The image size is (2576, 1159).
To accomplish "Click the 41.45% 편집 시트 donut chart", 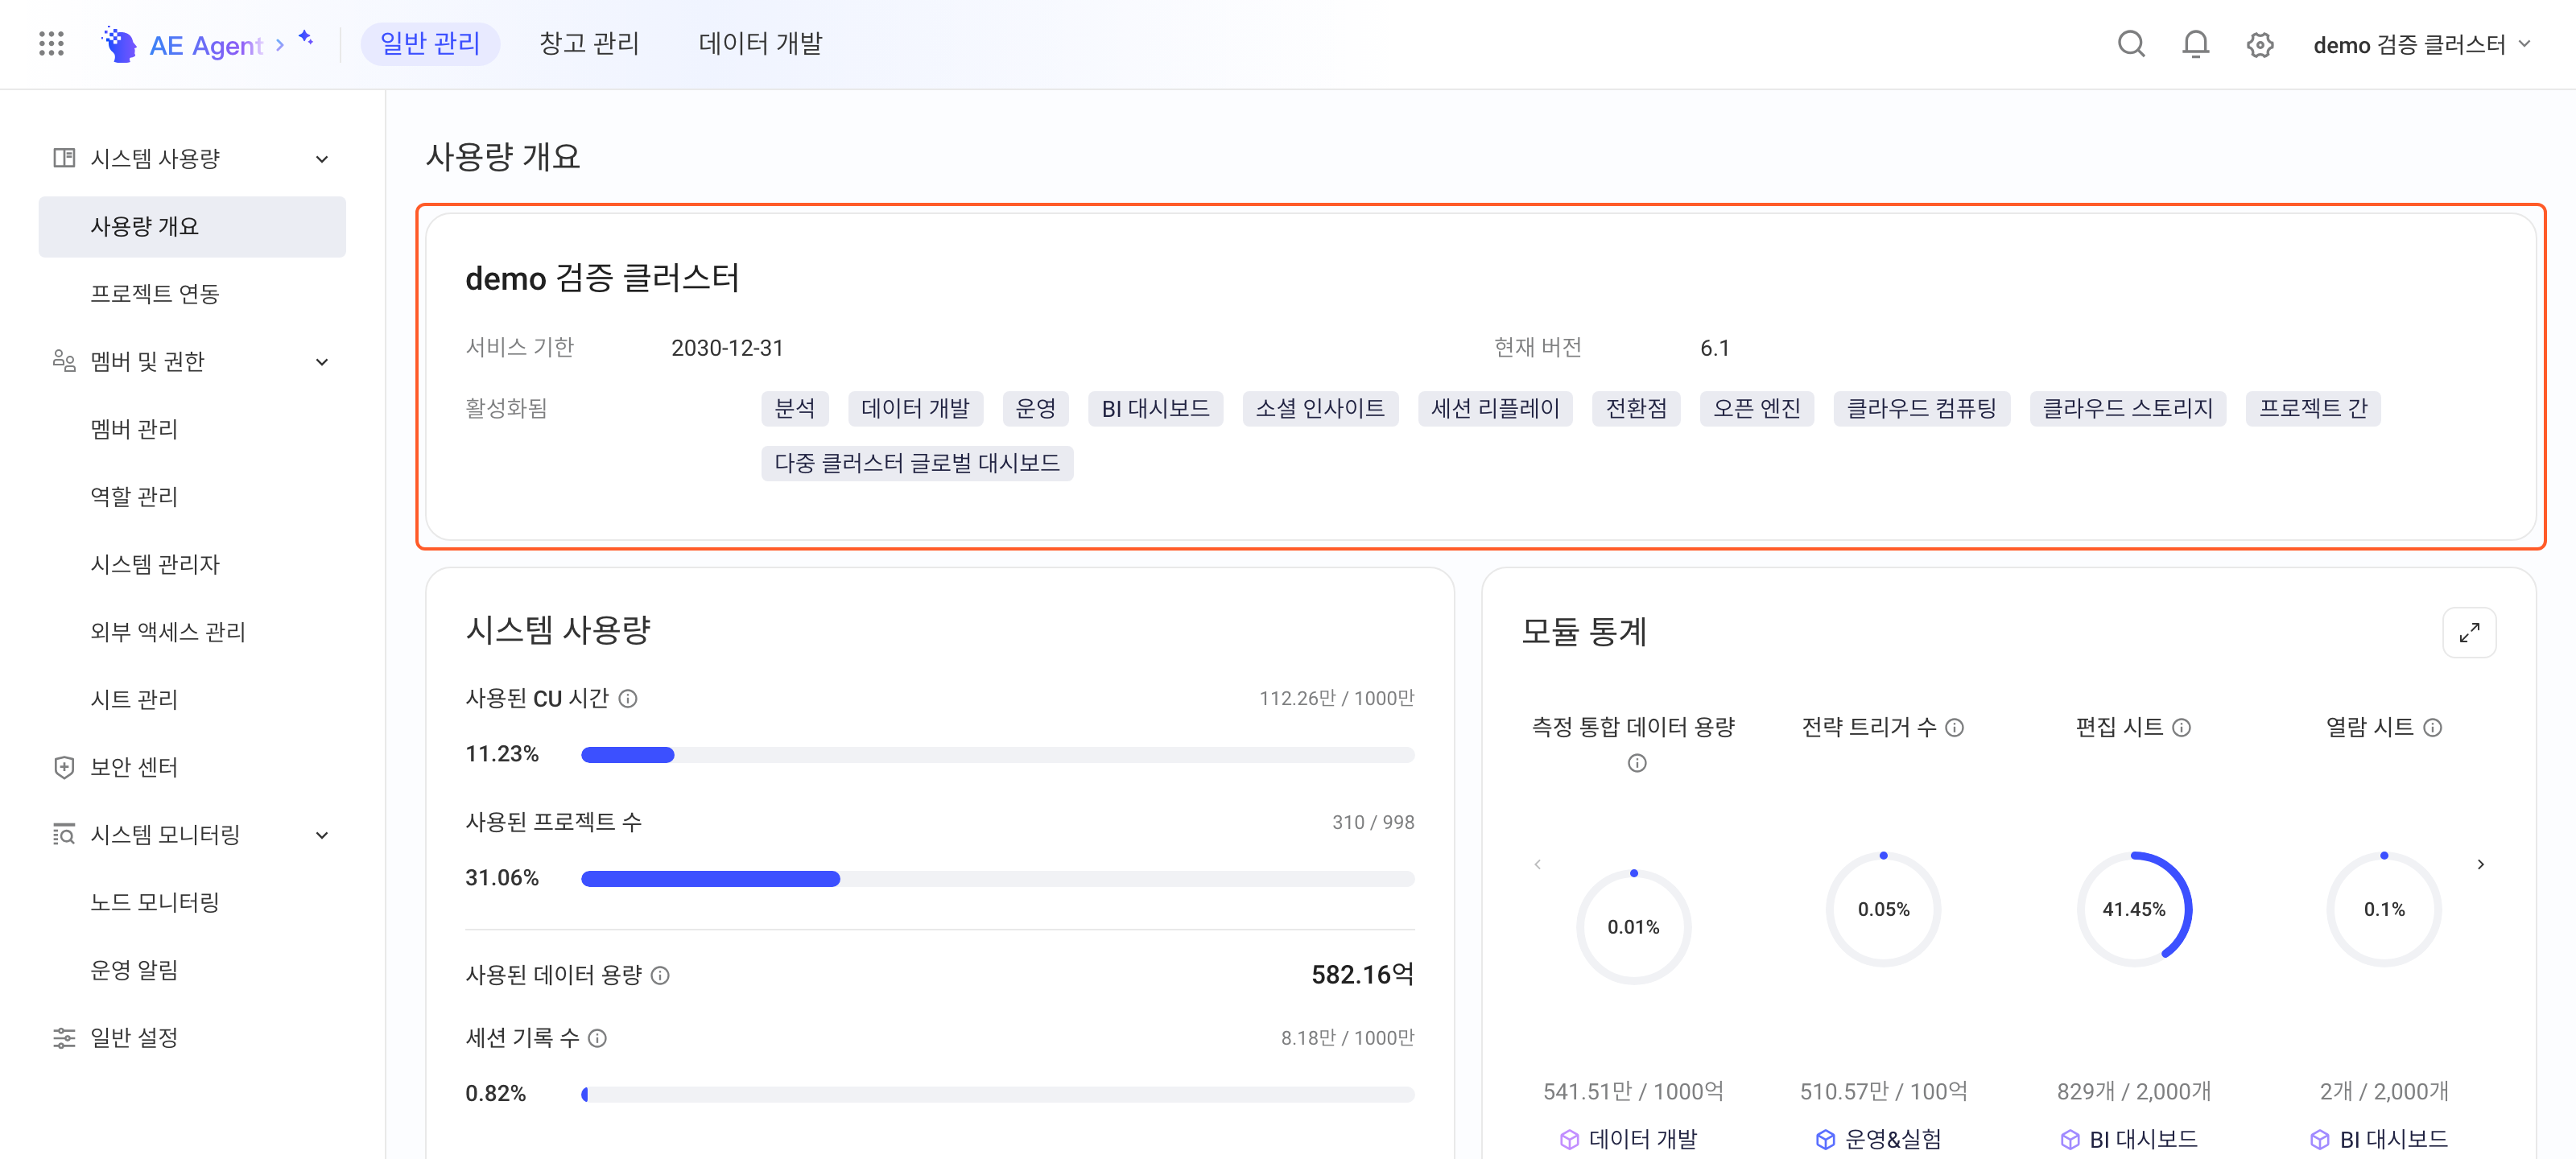I will point(2133,909).
